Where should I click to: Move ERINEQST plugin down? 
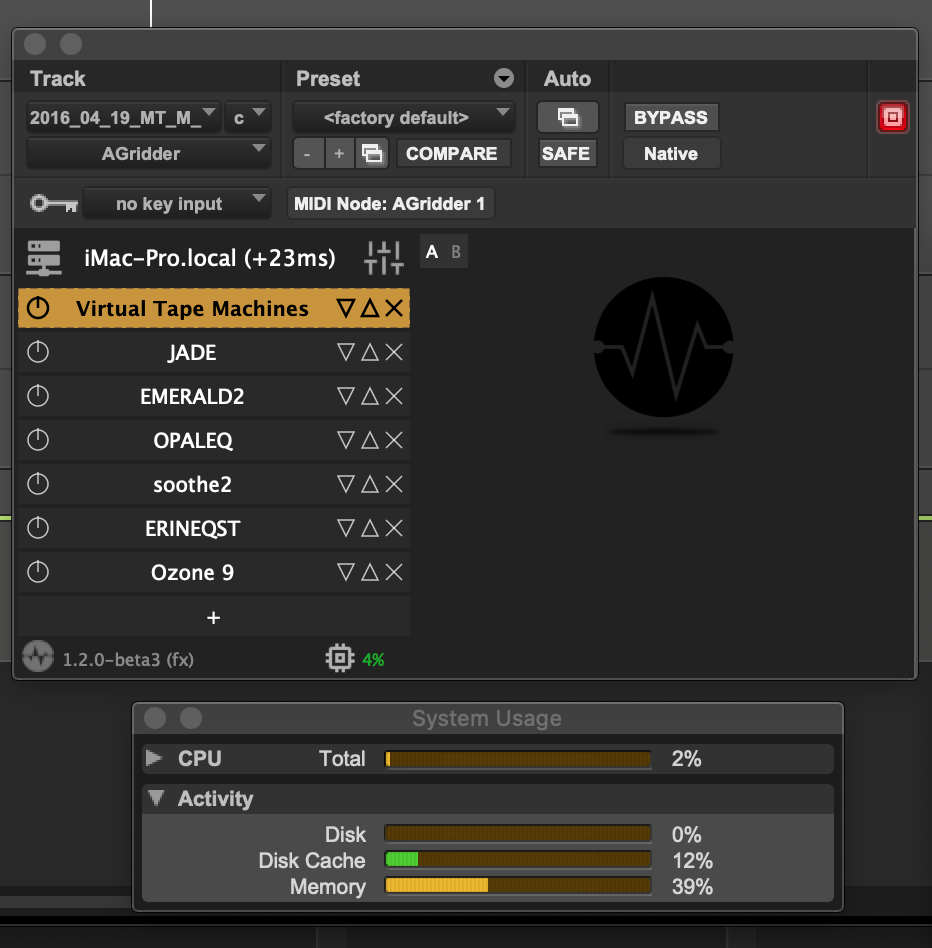click(346, 528)
